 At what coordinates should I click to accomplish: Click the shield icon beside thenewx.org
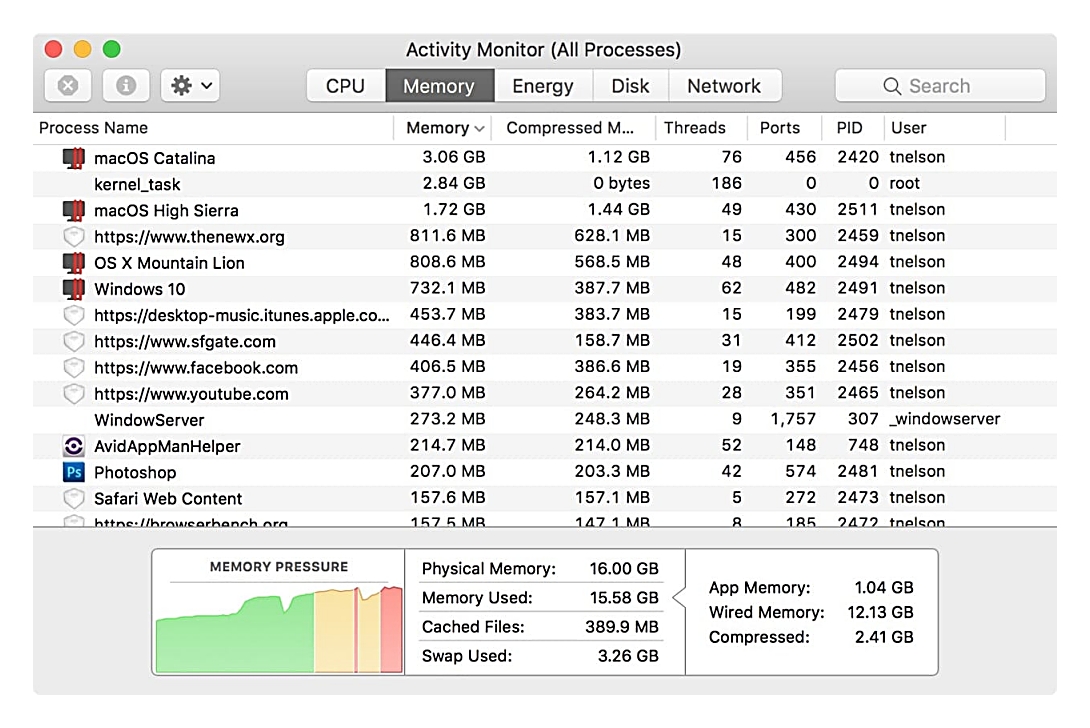click(74, 236)
